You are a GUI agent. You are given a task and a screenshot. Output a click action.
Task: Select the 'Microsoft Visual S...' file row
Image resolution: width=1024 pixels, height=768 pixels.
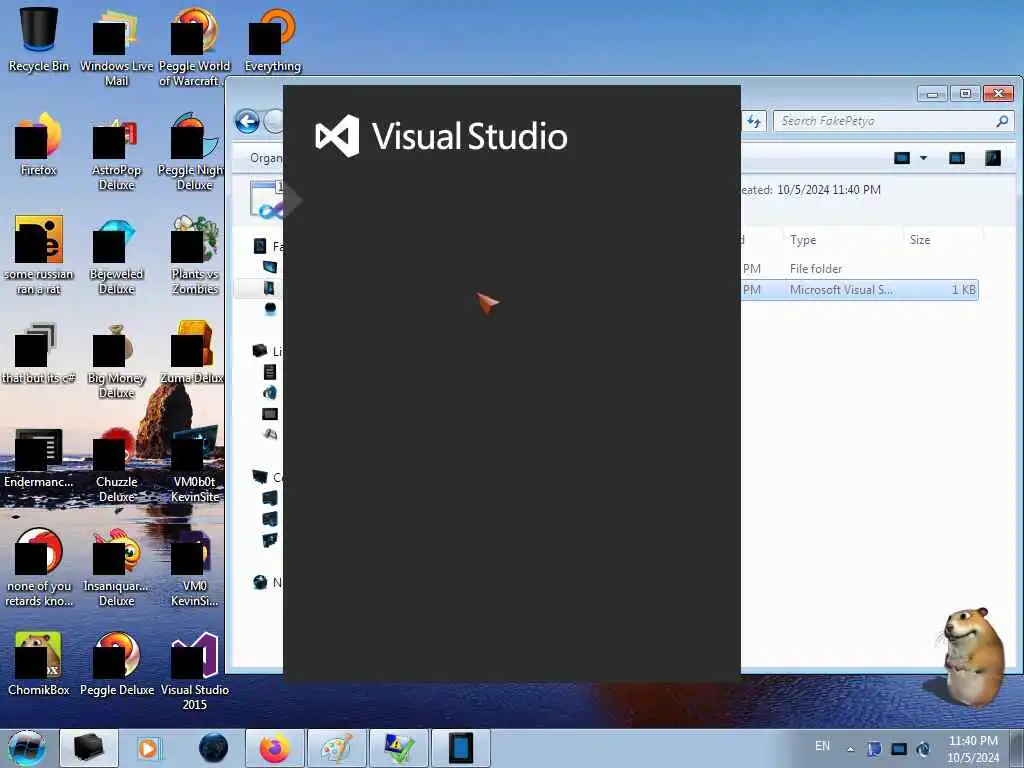coord(860,289)
